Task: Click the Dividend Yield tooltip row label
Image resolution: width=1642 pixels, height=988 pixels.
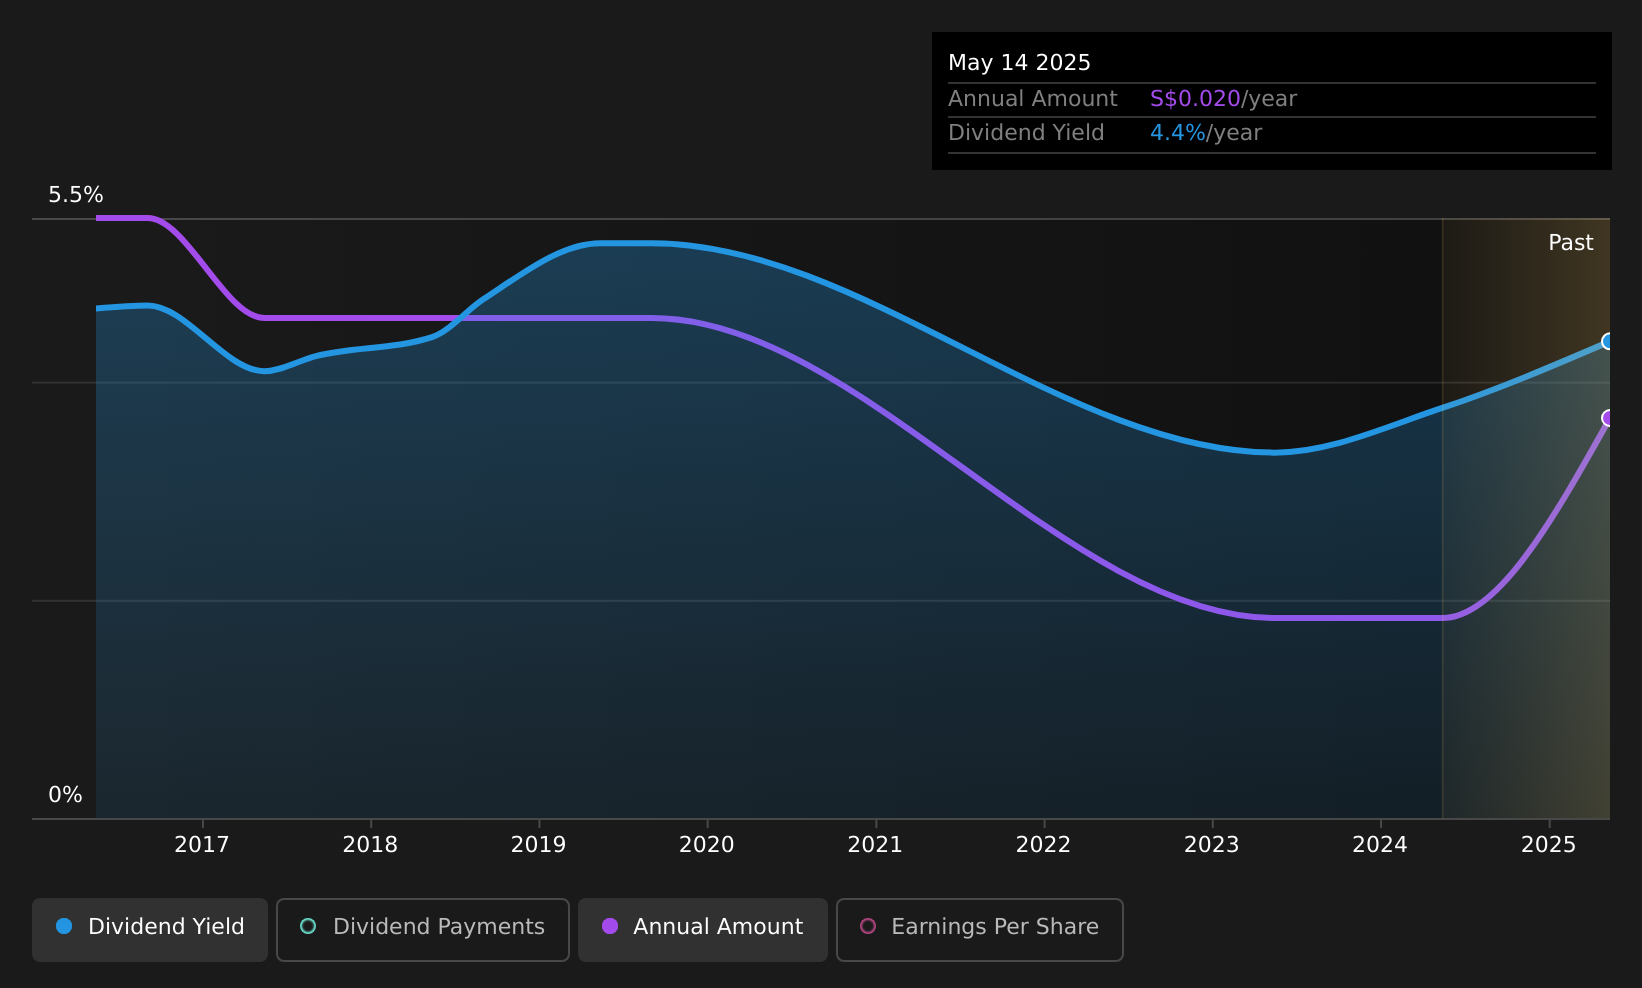Action: [1026, 133]
